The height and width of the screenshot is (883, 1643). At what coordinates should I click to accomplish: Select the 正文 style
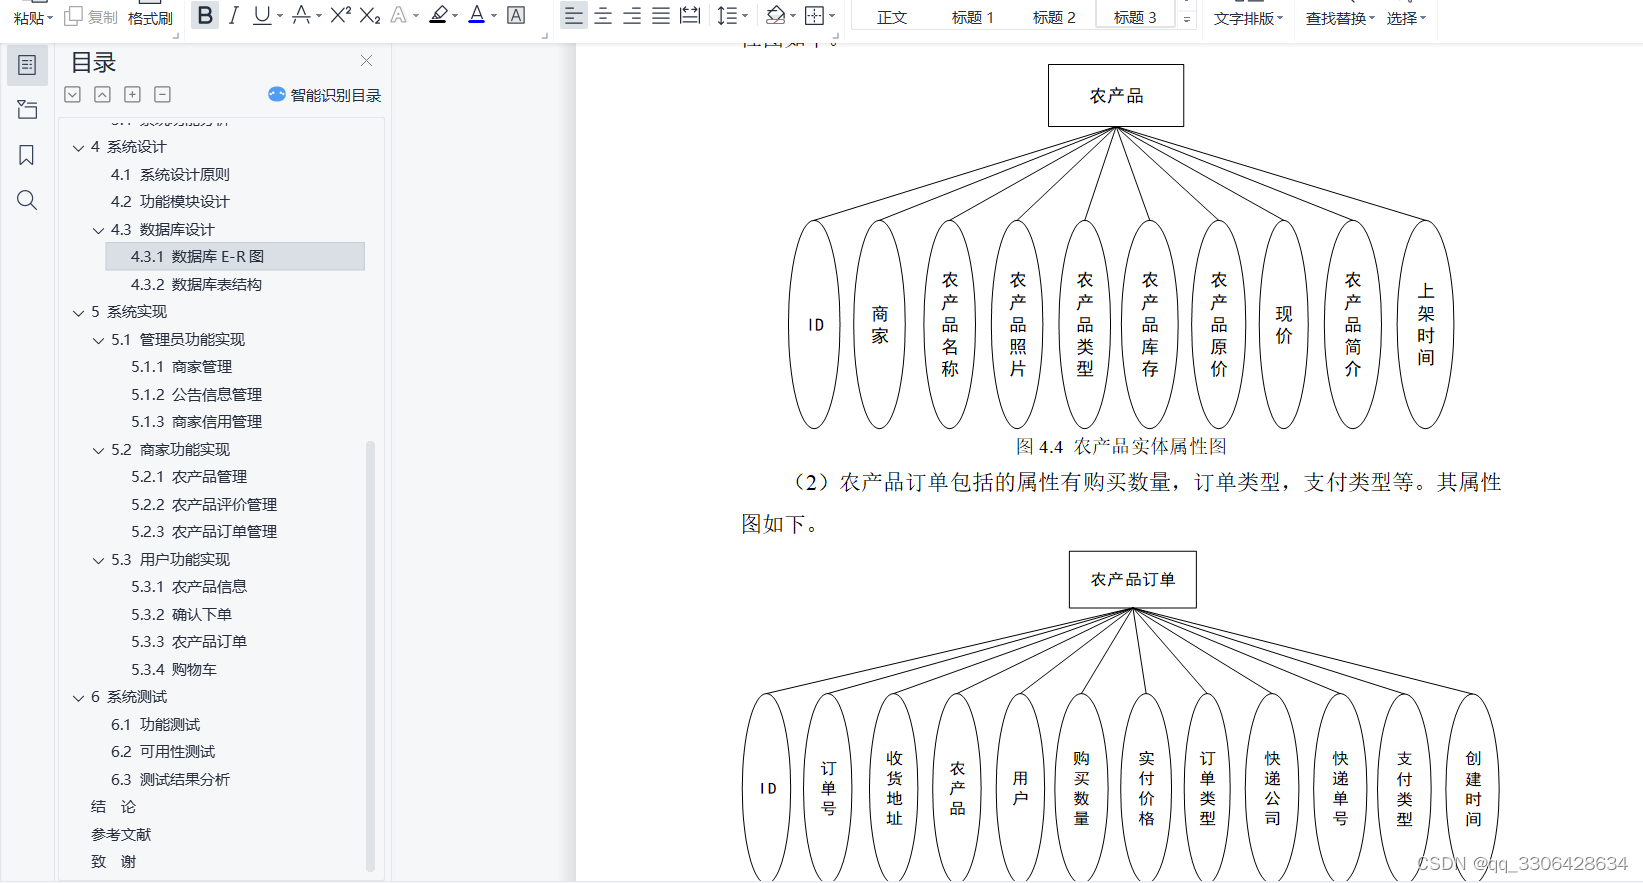coord(892,17)
